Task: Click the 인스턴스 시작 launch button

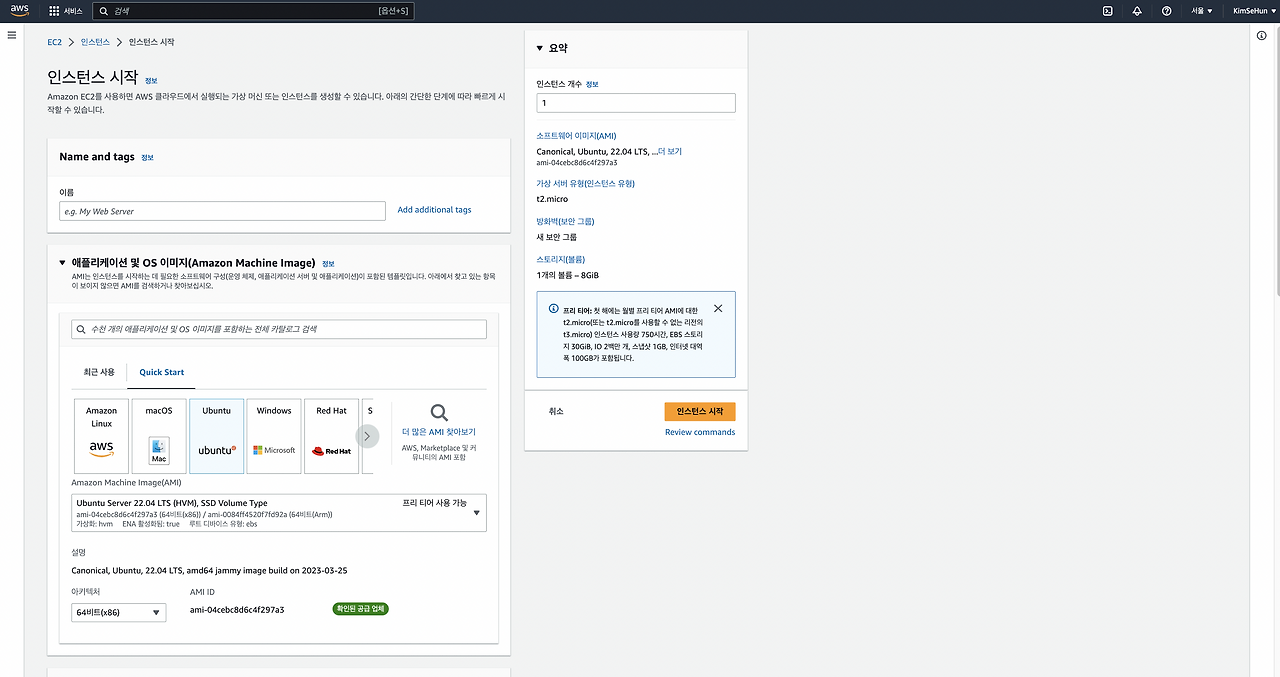Action: 700,411
